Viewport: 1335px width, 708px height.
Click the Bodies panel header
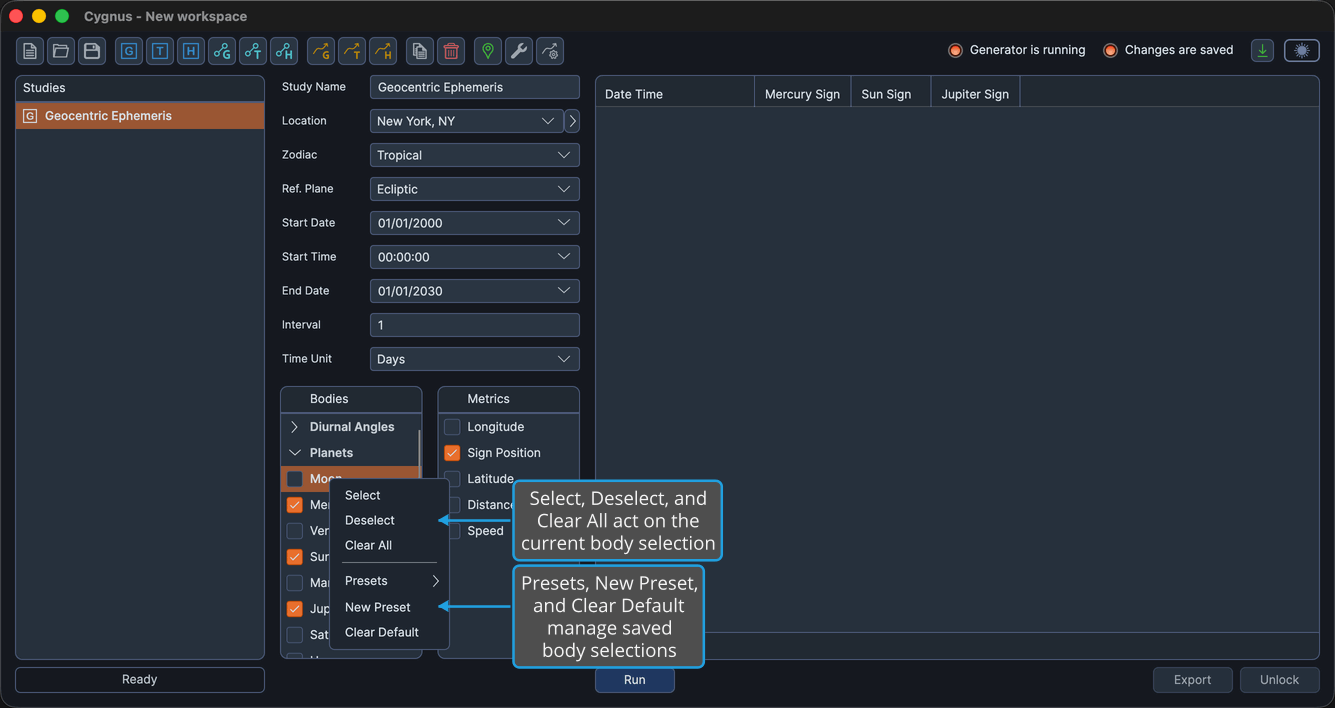pos(351,399)
